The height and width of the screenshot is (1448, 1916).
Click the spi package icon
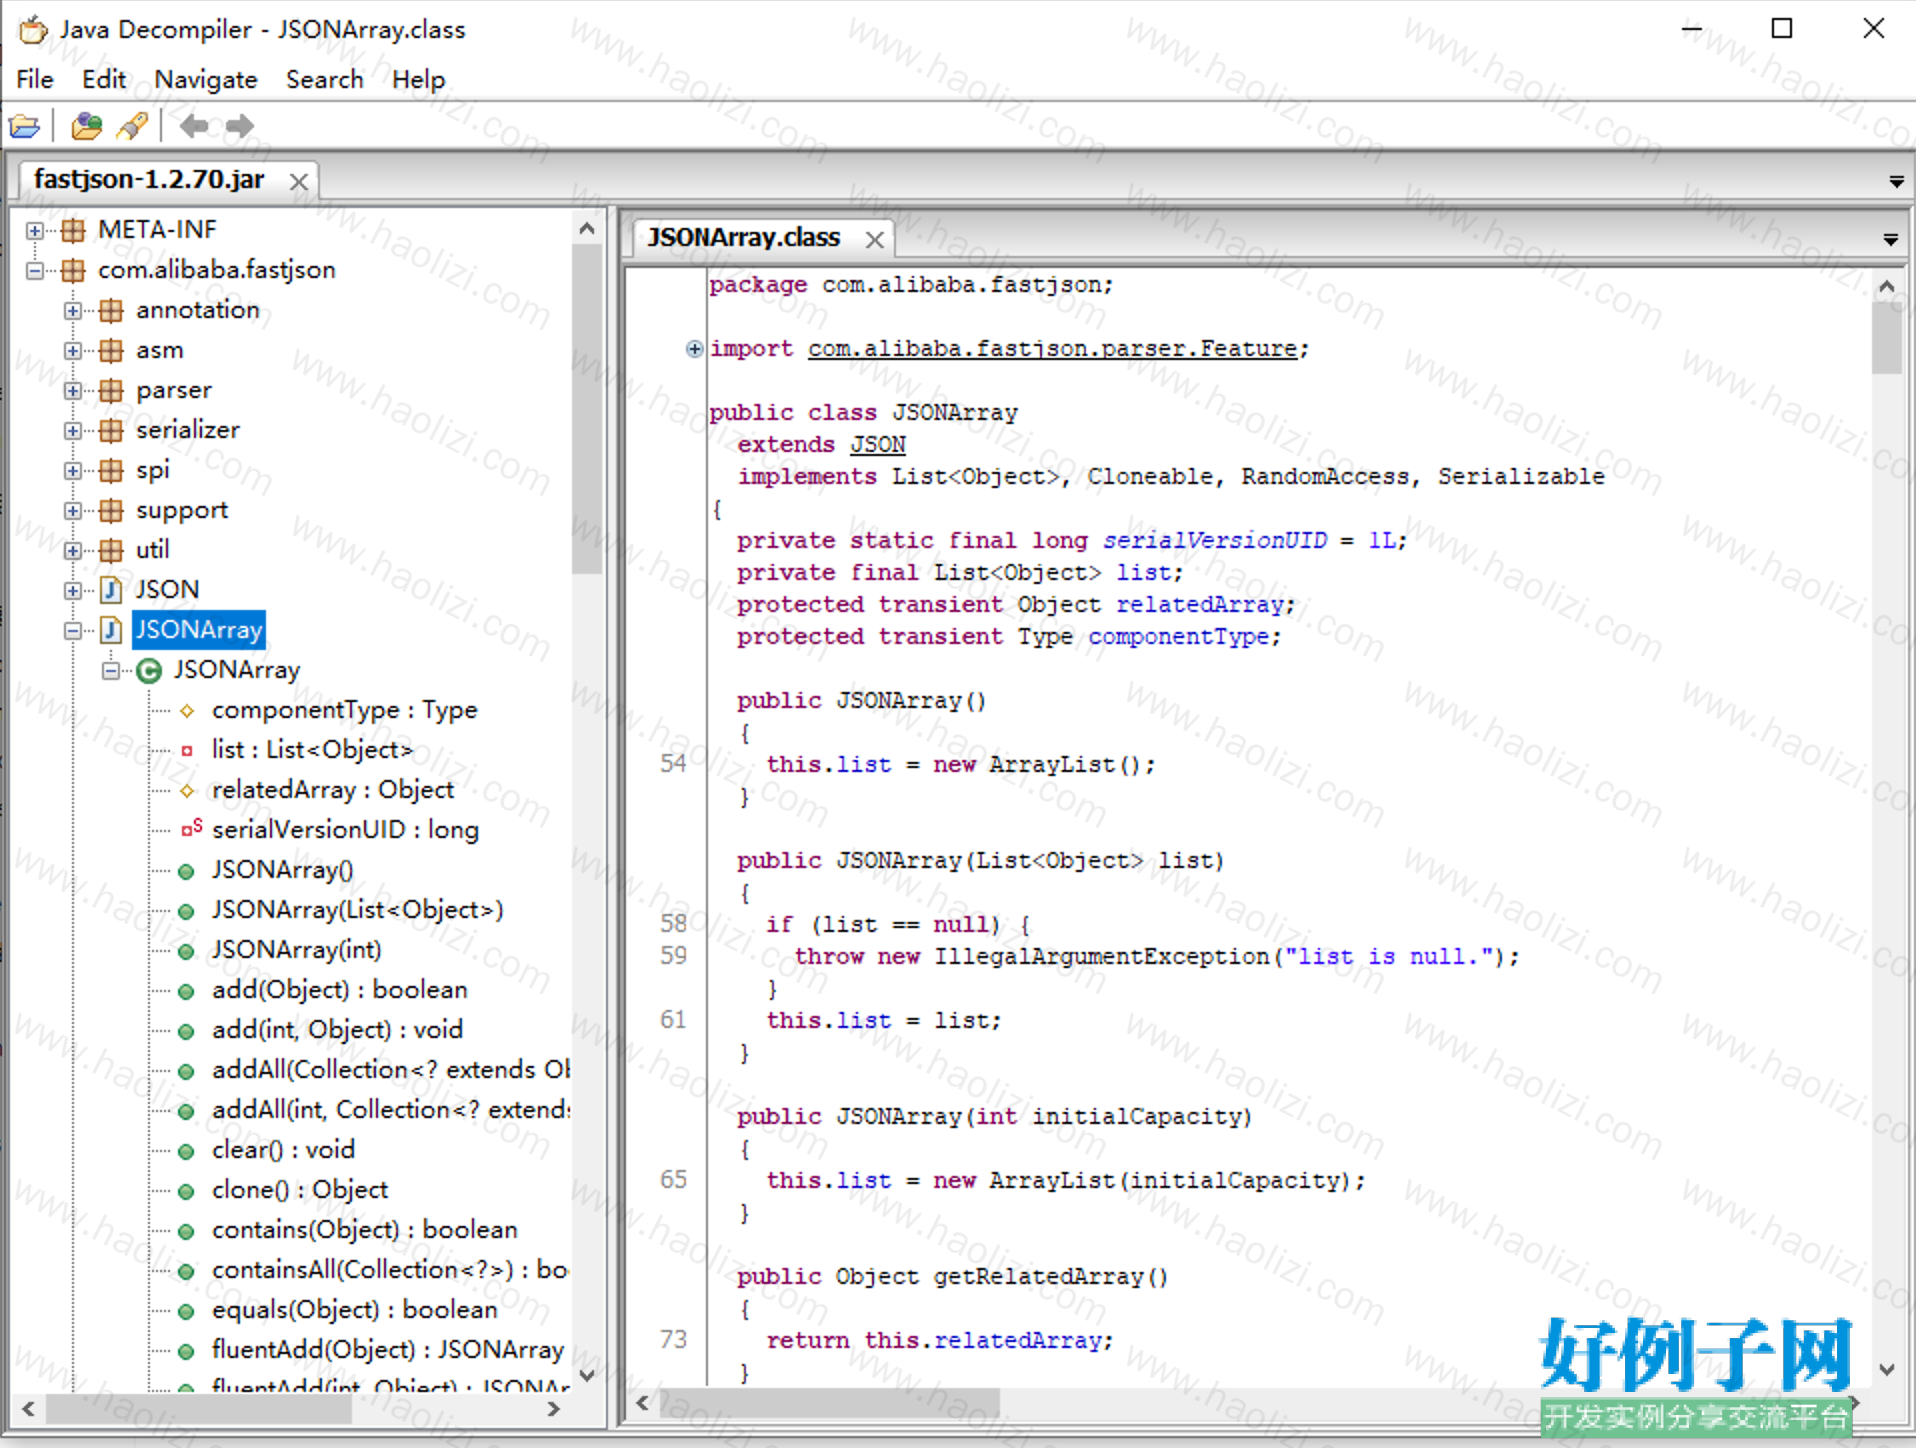click(111, 470)
